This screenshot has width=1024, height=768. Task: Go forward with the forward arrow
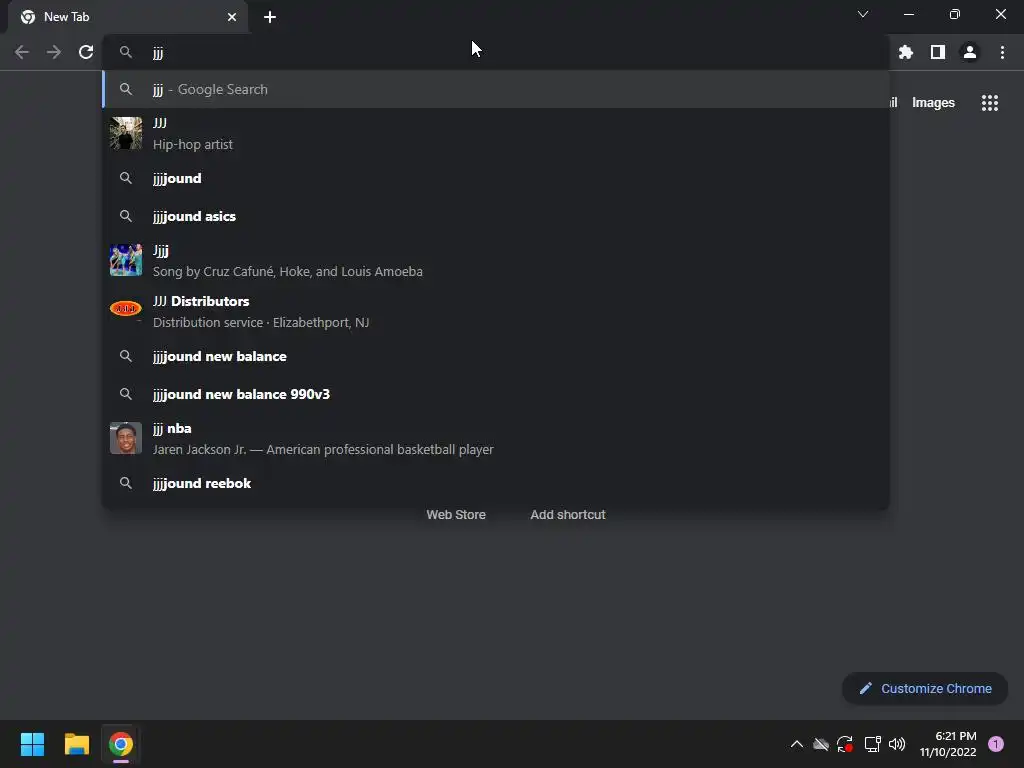(54, 52)
